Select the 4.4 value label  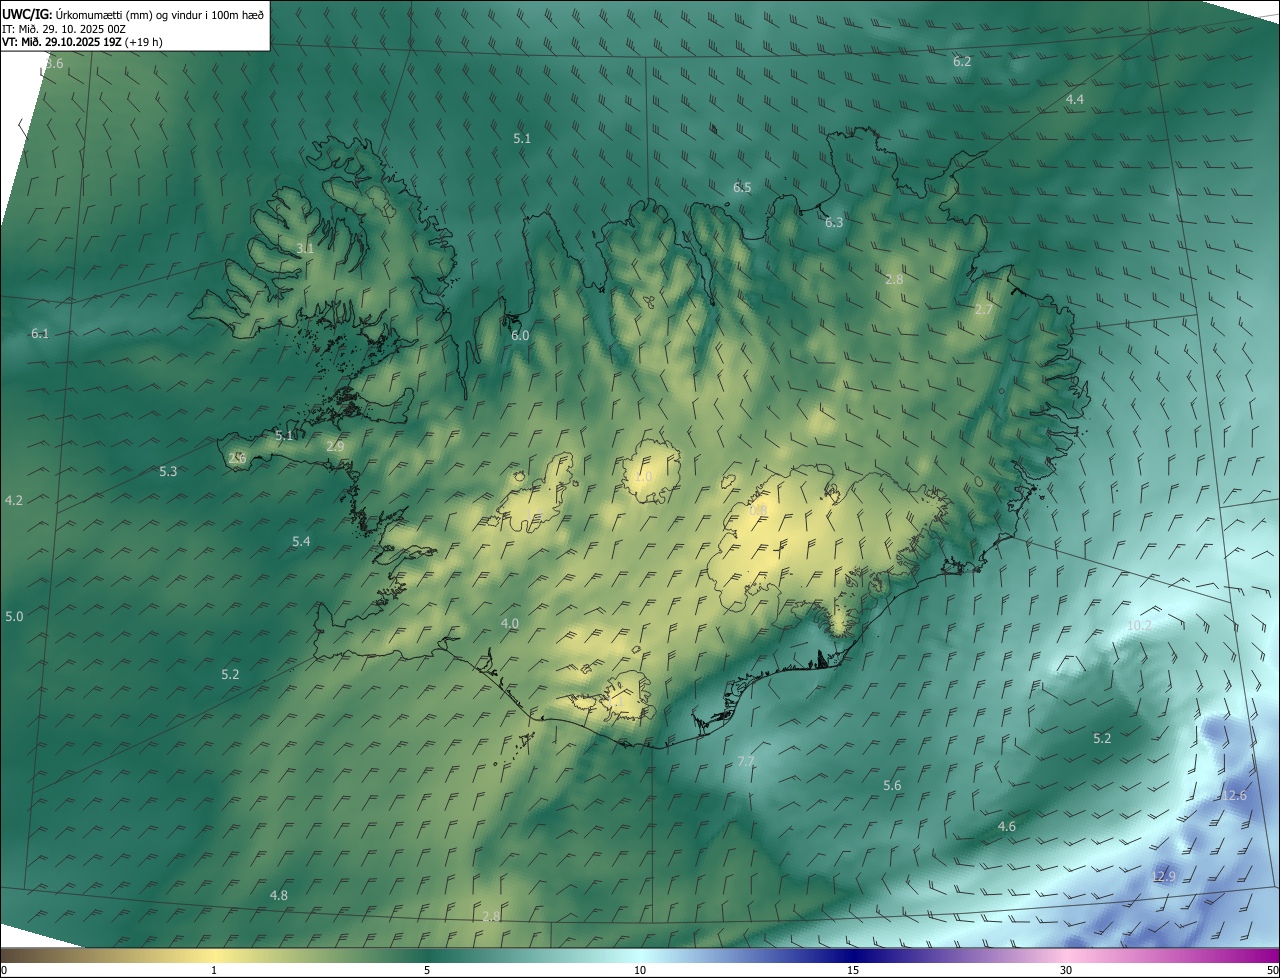[1074, 100]
